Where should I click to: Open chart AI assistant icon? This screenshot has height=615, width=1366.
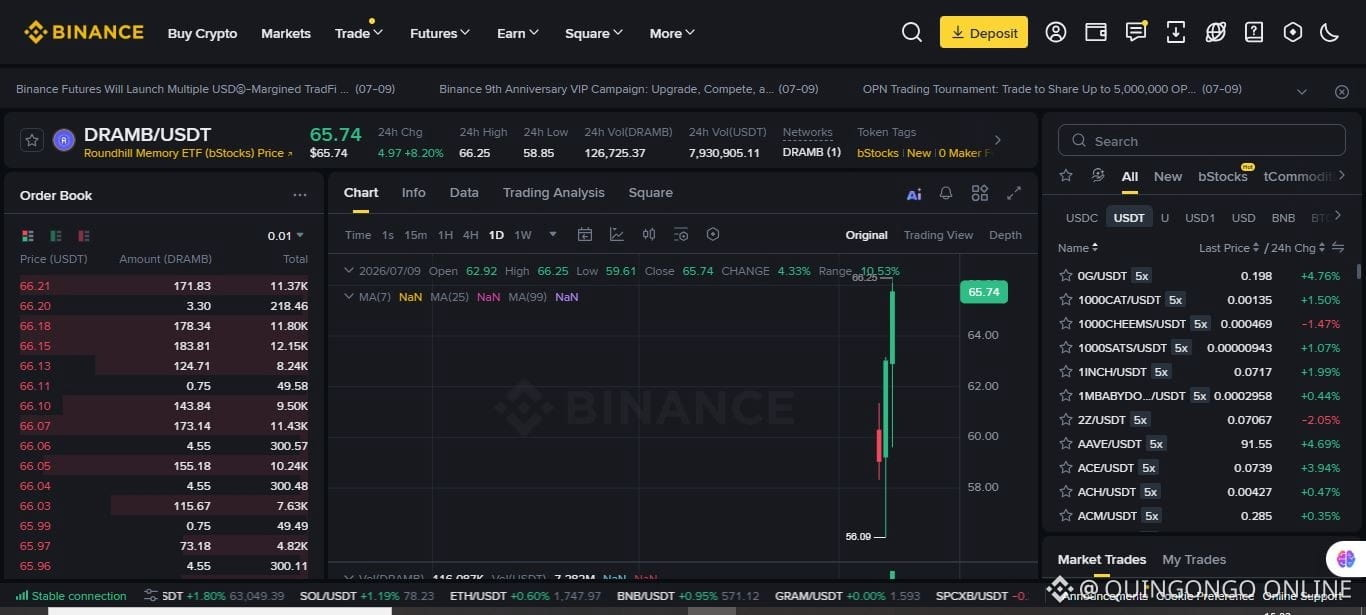[x=914, y=194]
